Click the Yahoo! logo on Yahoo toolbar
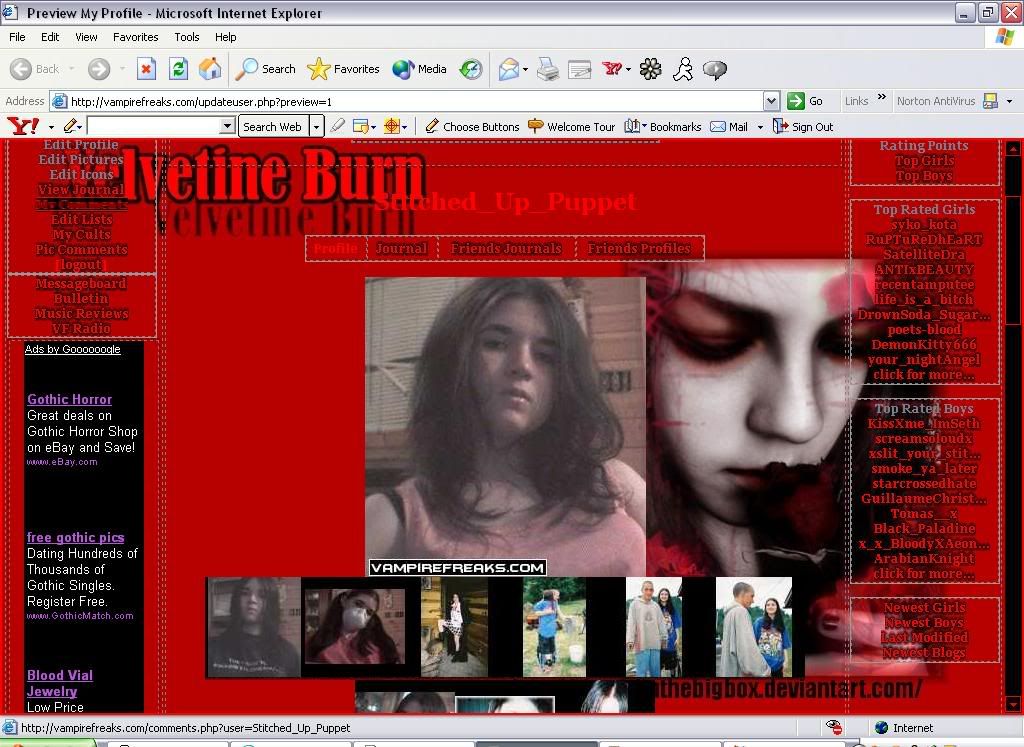The width and height of the screenshot is (1024, 747). pyautogui.click(x=23, y=125)
